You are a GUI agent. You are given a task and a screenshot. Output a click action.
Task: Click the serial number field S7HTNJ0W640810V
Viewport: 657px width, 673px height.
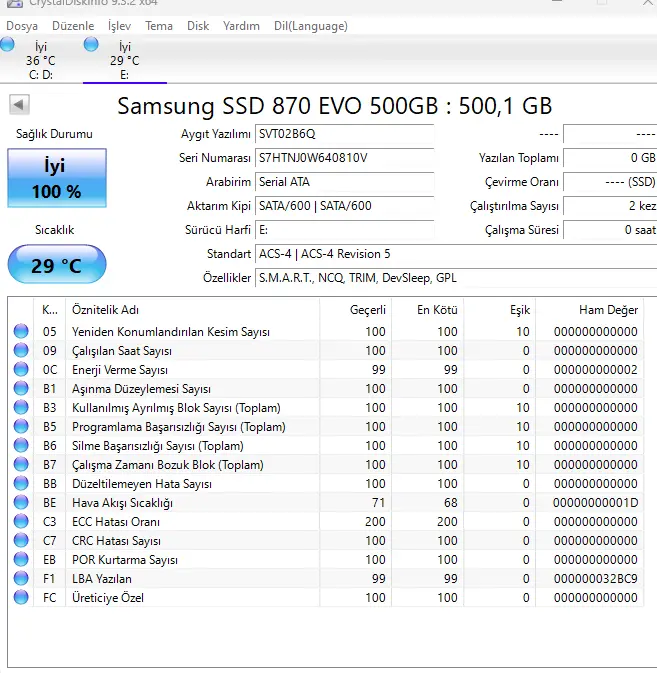click(x=345, y=158)
